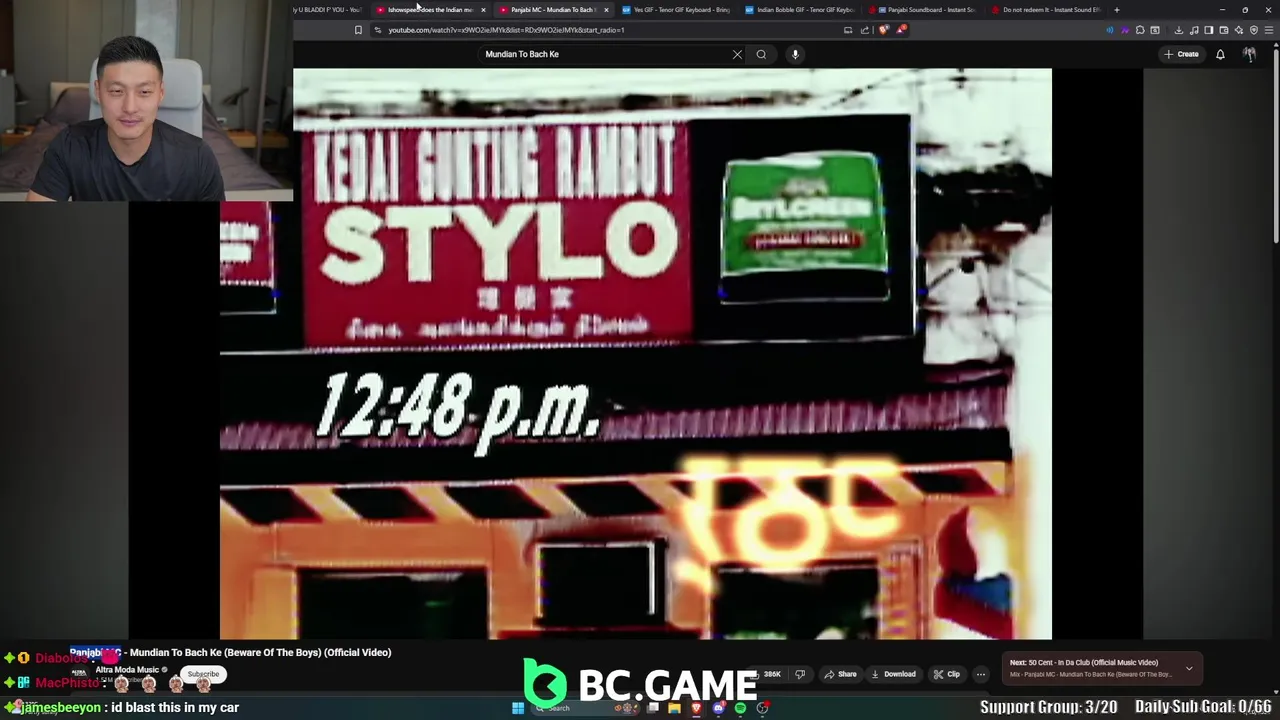Close the Ishowspeed YouTube tab

click(x=483, y=10)
